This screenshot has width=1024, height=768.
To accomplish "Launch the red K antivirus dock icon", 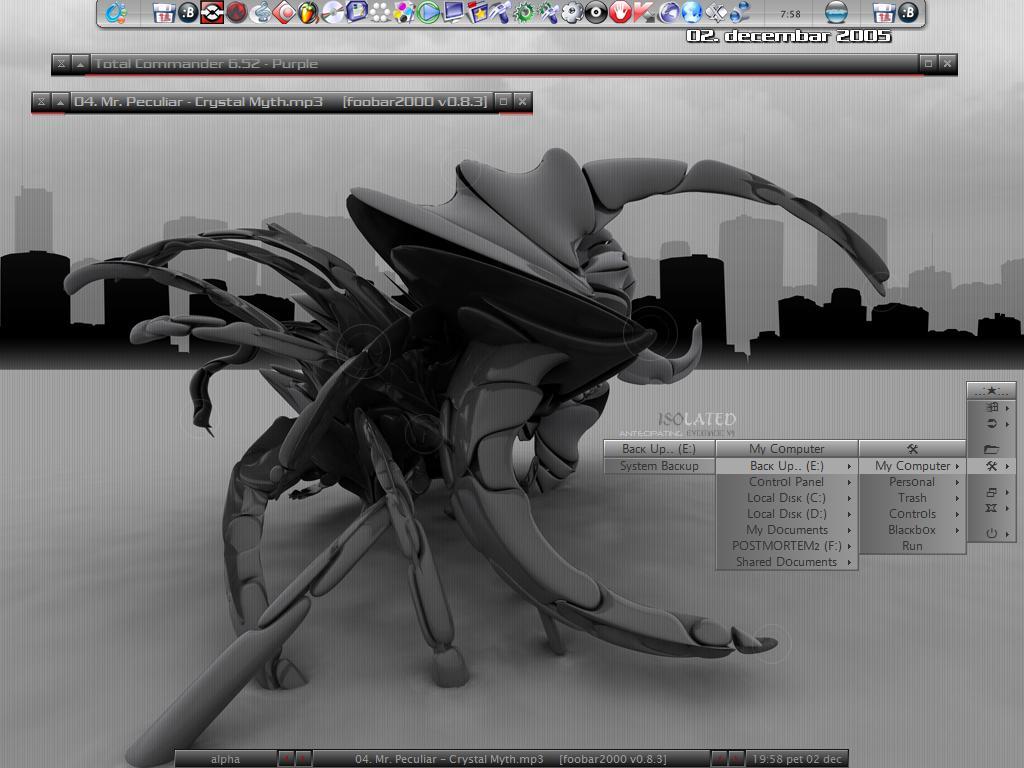I will pyautogui.click(x=644, y=12).
